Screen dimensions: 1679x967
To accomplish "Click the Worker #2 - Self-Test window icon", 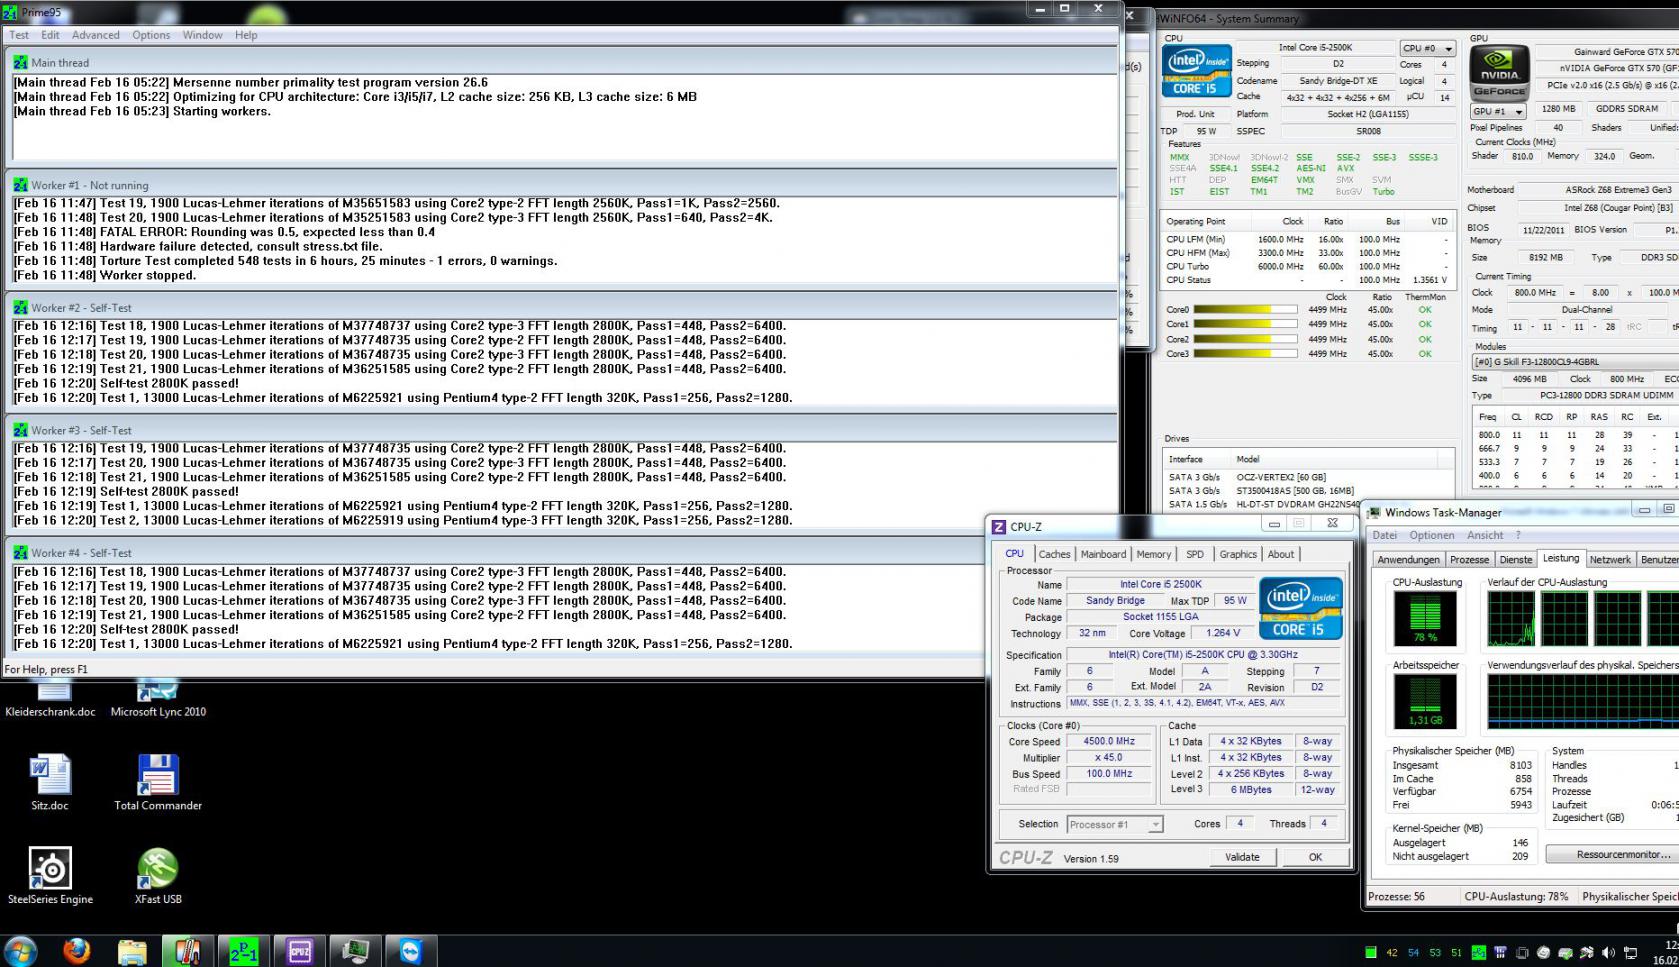I will pyautogui.click(x=20, y=308).
